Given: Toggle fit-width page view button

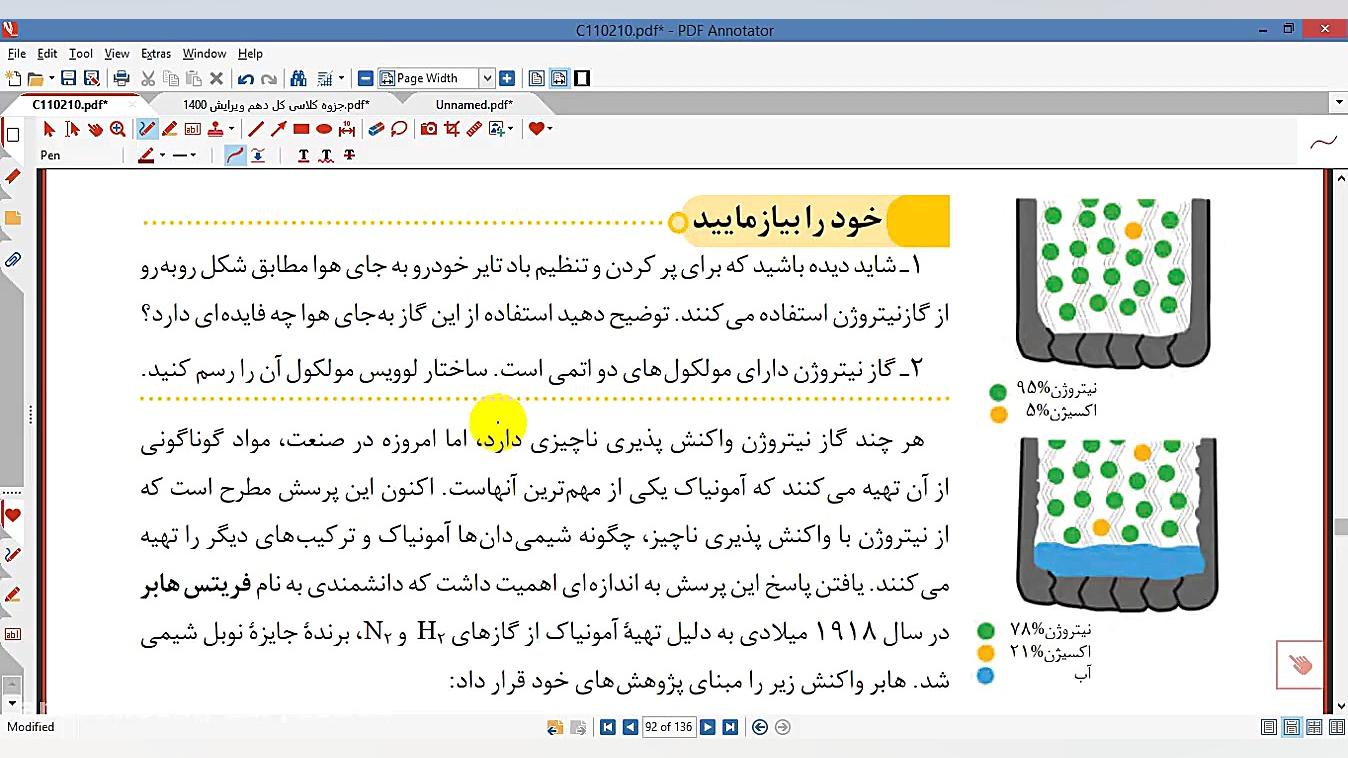Looking at the screenshot, I should (559, 78).
